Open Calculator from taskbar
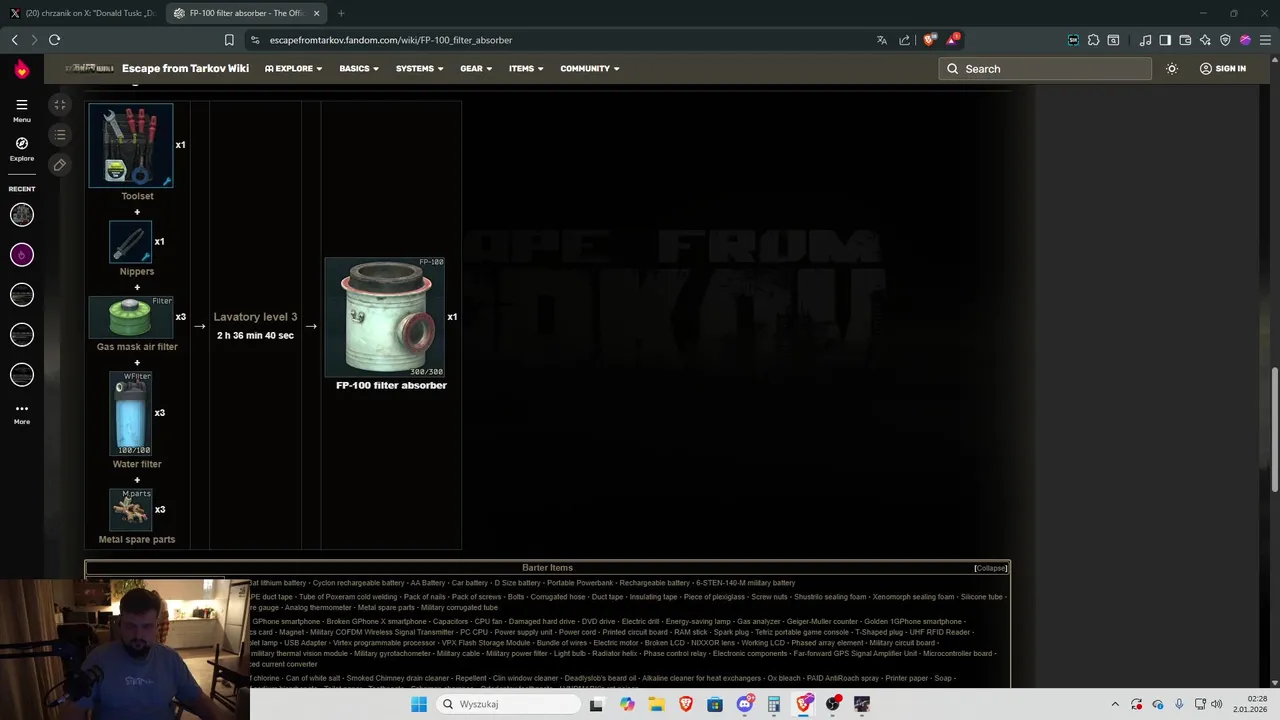This screenshot has height=720, width=1280. pyautogui.click(x=774, y=704)
